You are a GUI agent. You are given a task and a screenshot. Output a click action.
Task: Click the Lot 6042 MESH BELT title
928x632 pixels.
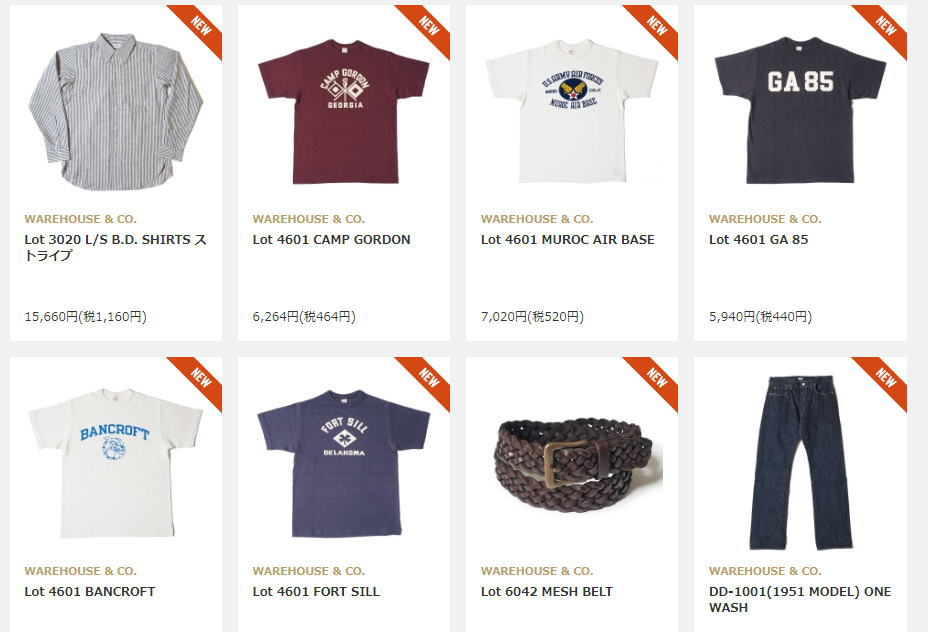546,592
